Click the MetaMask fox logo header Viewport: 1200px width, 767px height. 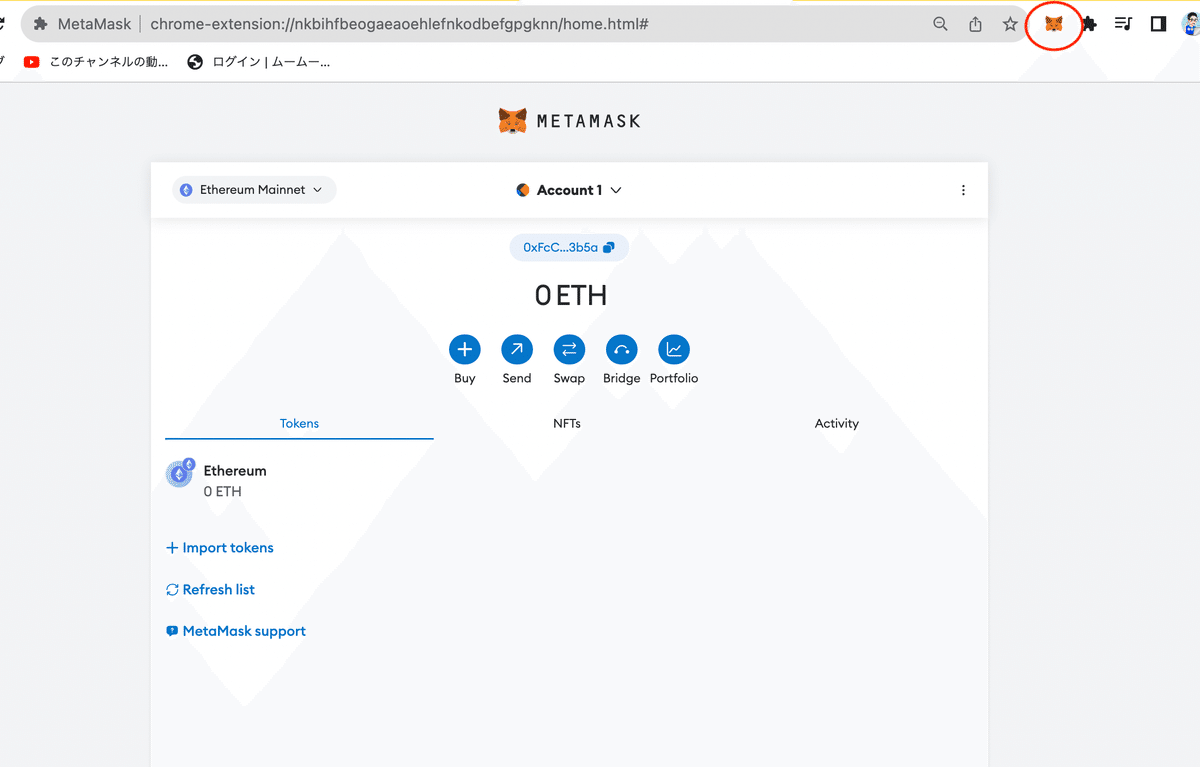coord(513,121)
